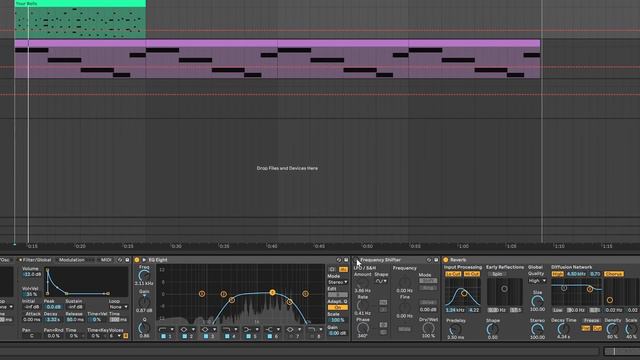
Task: Click Operator Decay 3.32 s field
Action: click(53, 320)
